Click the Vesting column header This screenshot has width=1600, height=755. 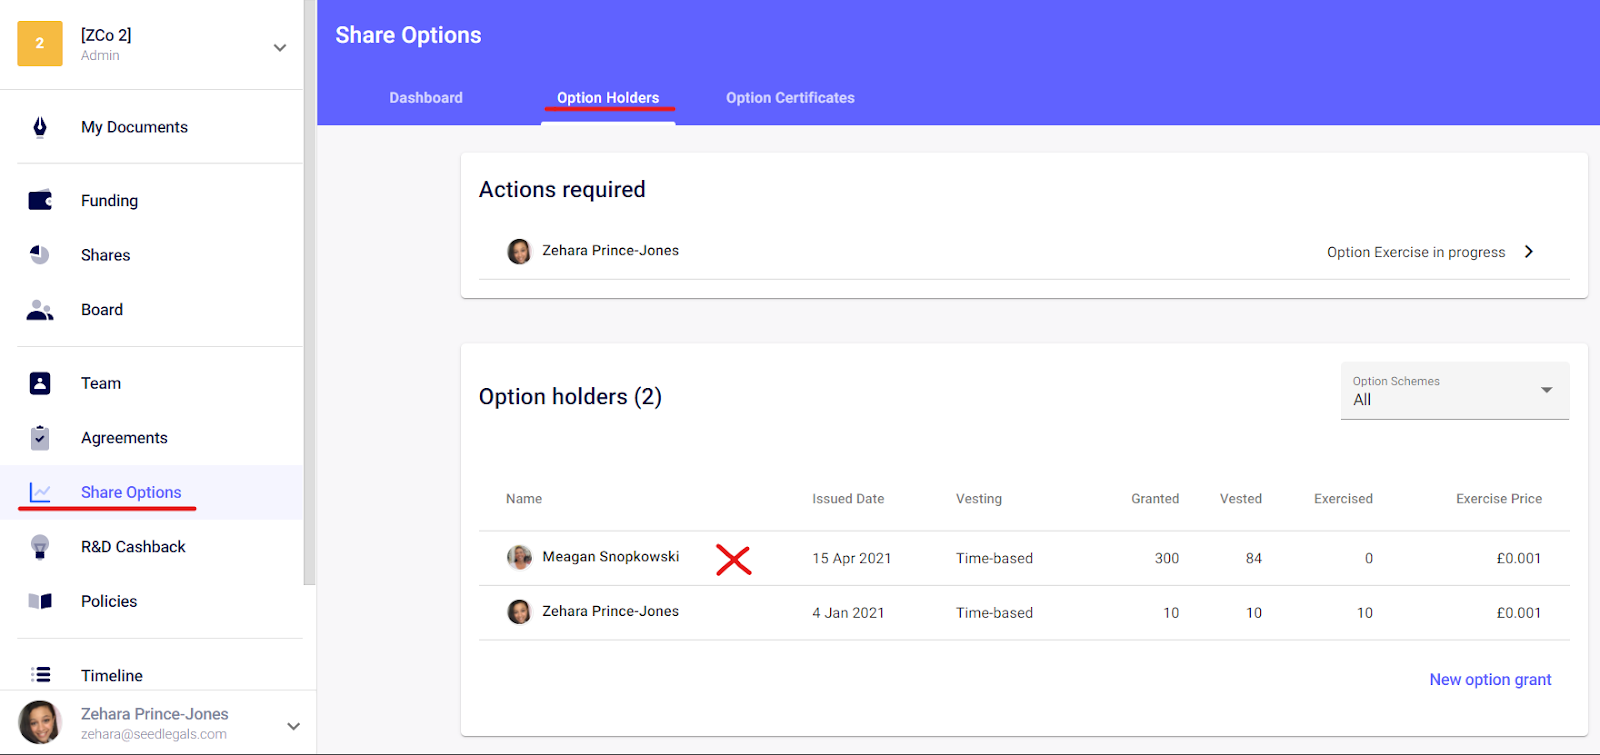[x=979, y=499]
